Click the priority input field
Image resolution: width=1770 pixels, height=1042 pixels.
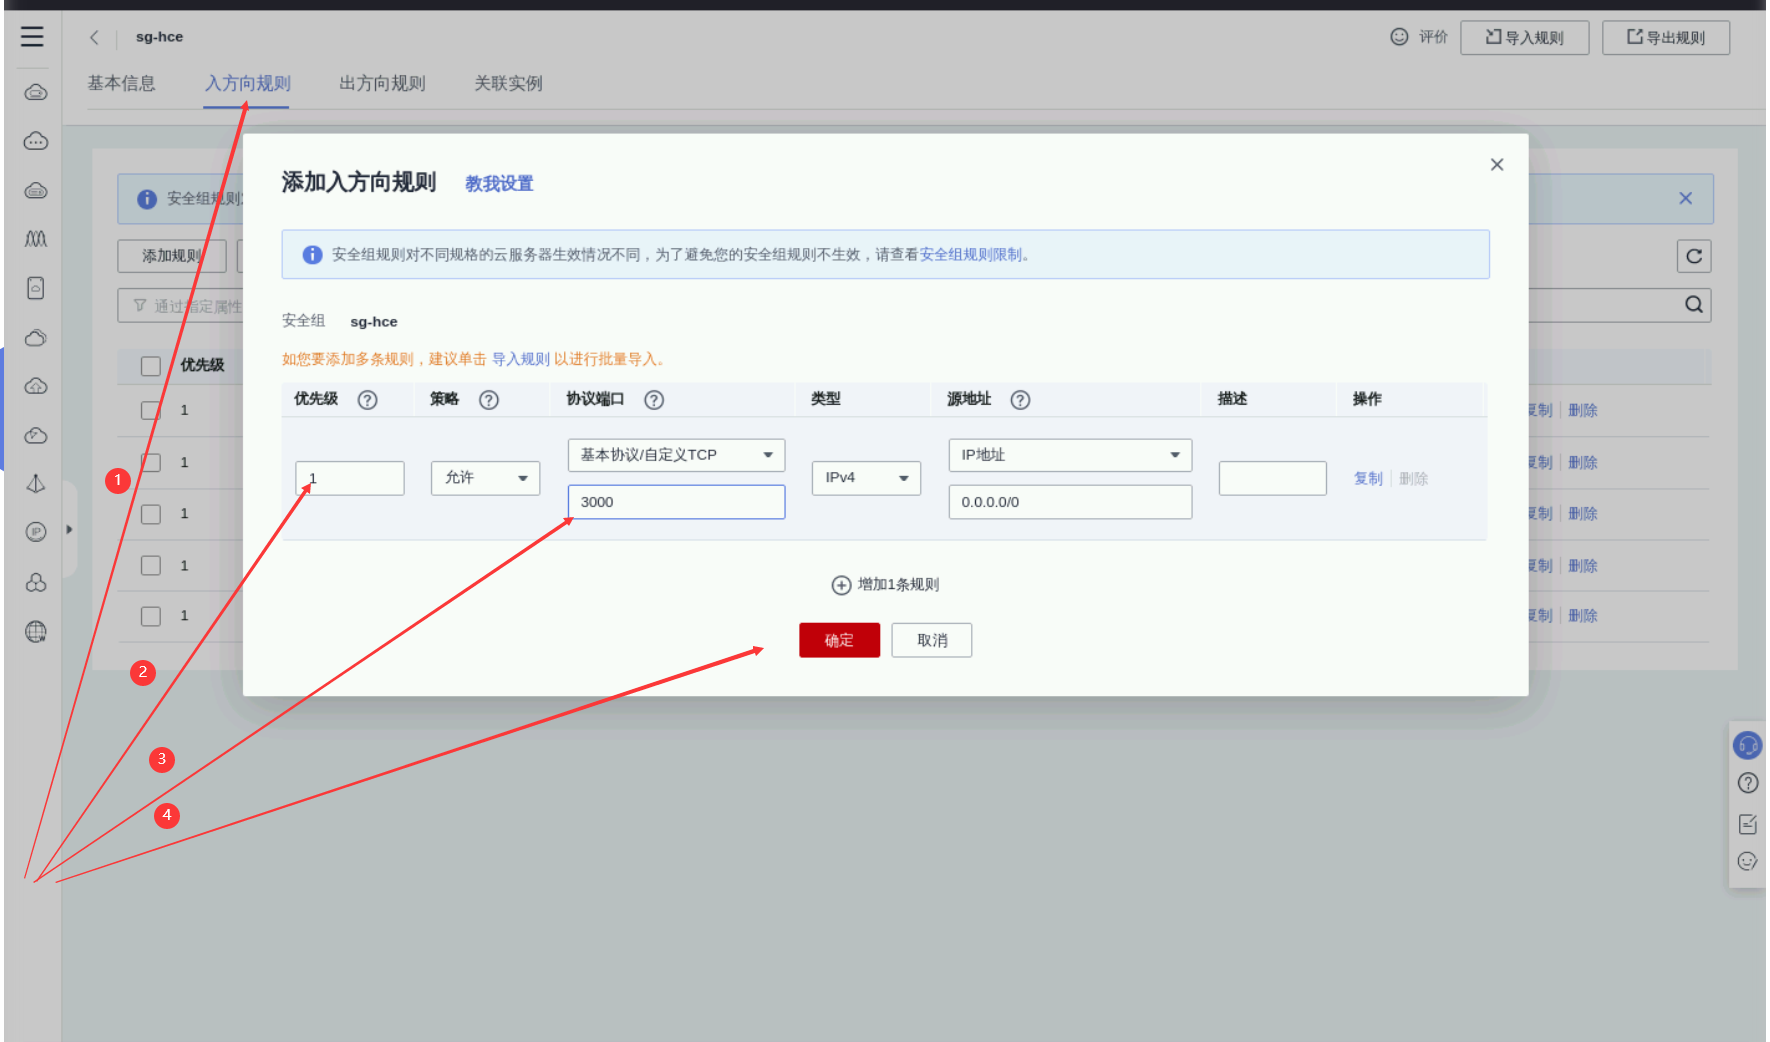pos(350,478)
